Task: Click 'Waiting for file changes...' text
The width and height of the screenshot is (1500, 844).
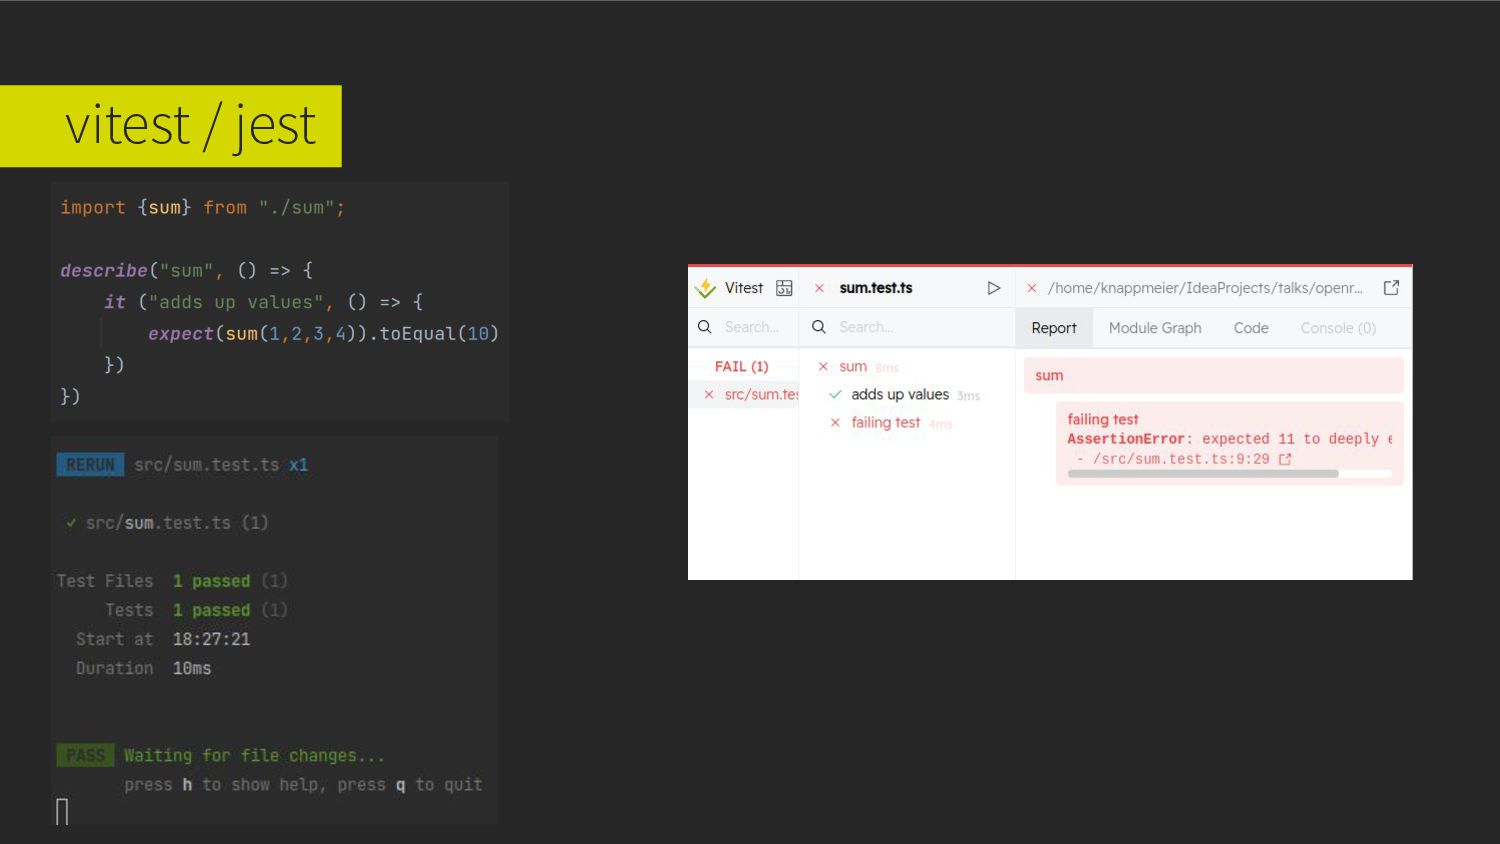Action: click(x=254, y=756)
